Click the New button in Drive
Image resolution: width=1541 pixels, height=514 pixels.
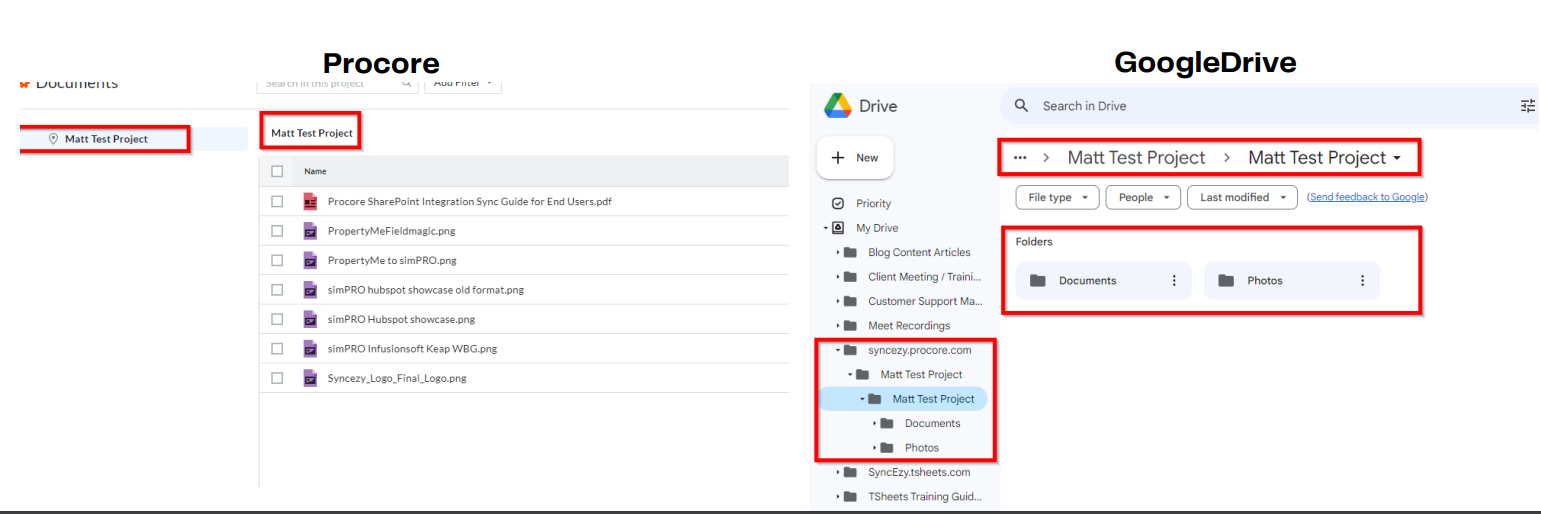point(855,158)
